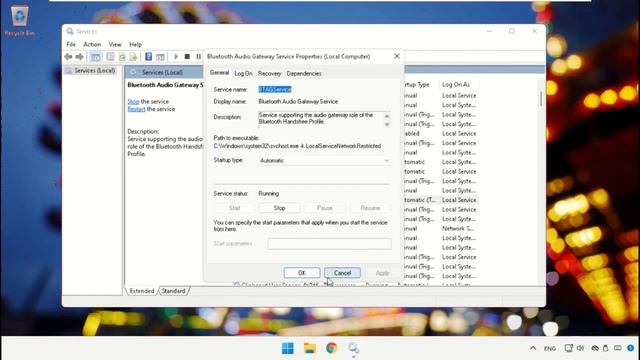Open Google Chrome from the taskbar
The height and width of the screenshot is (360, 640).
331,348
